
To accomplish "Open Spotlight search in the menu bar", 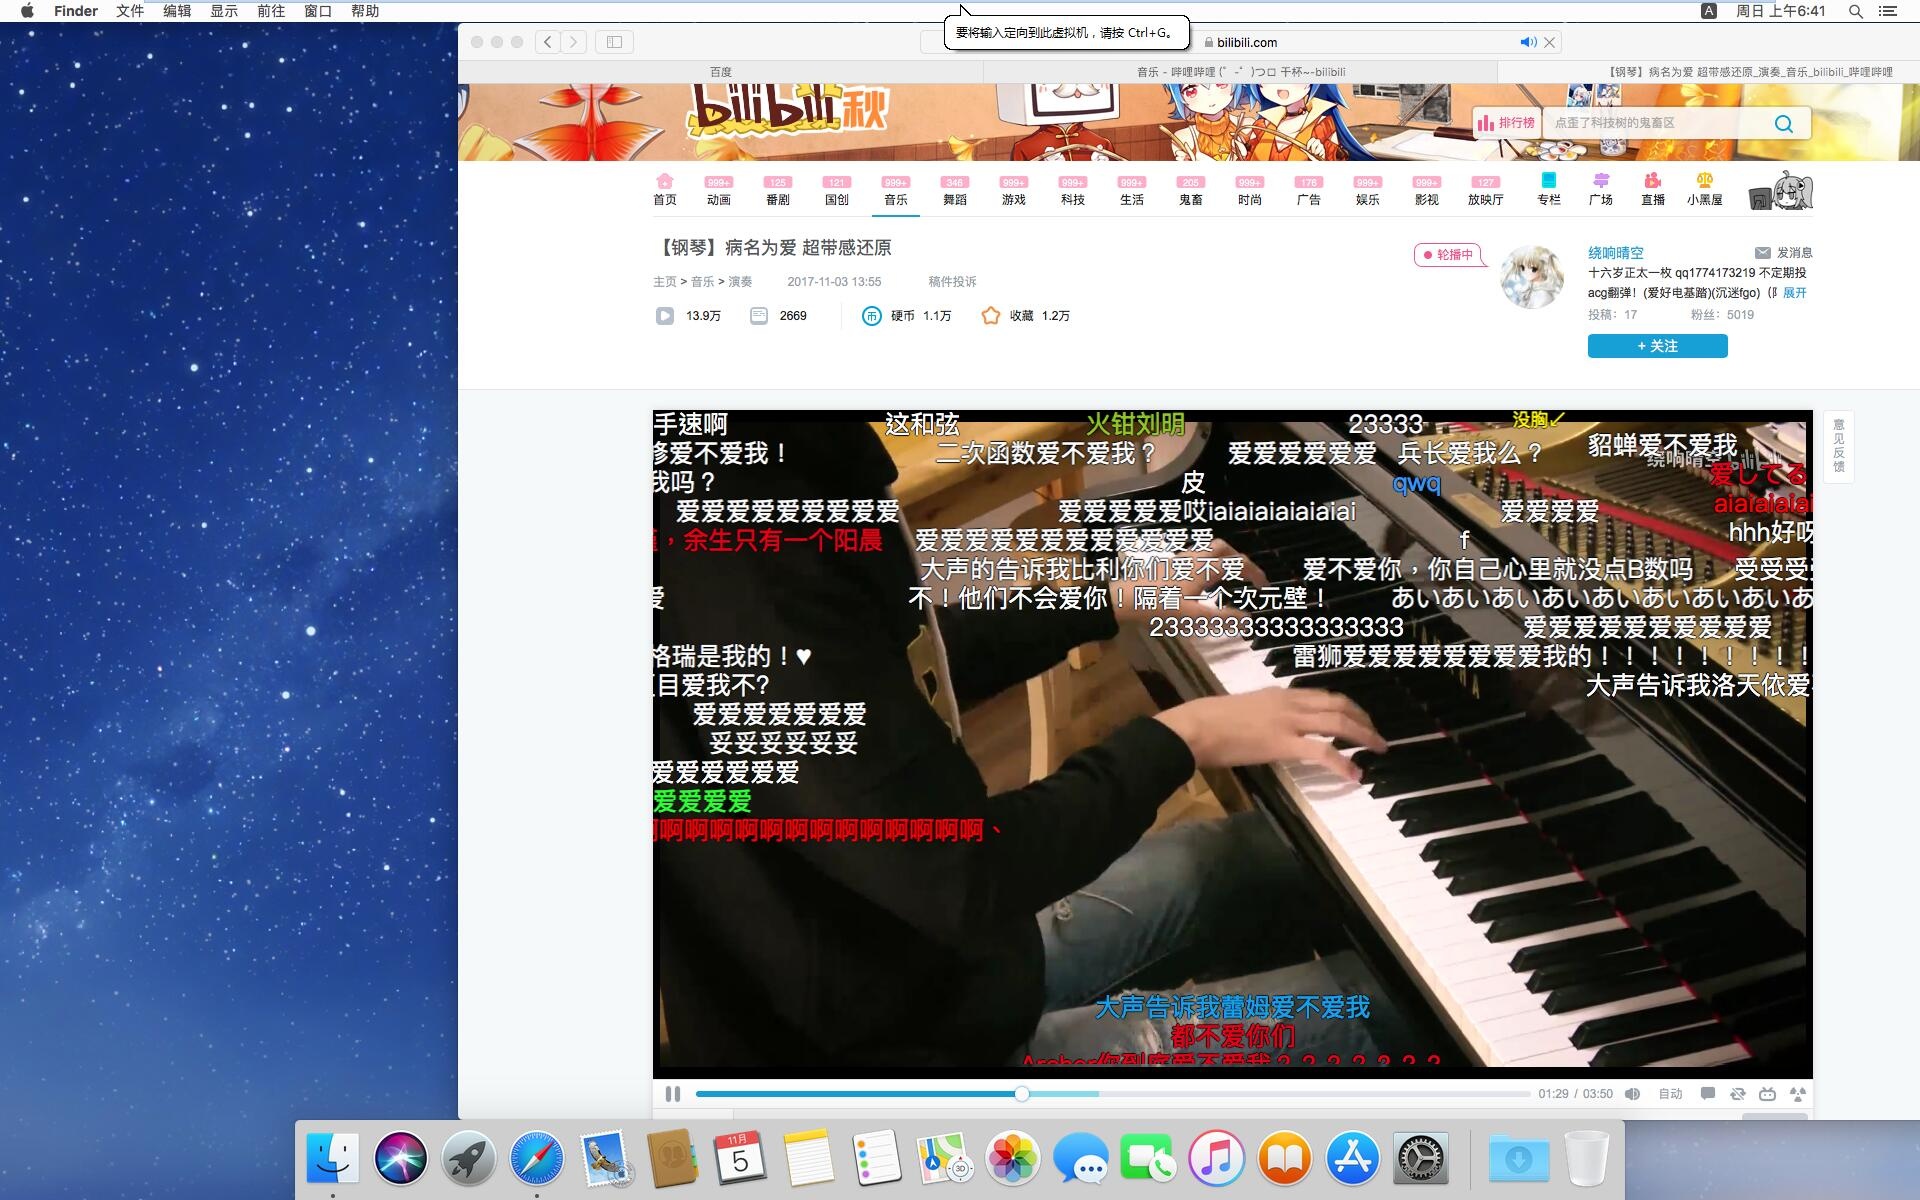I will tap(1855, 11).
